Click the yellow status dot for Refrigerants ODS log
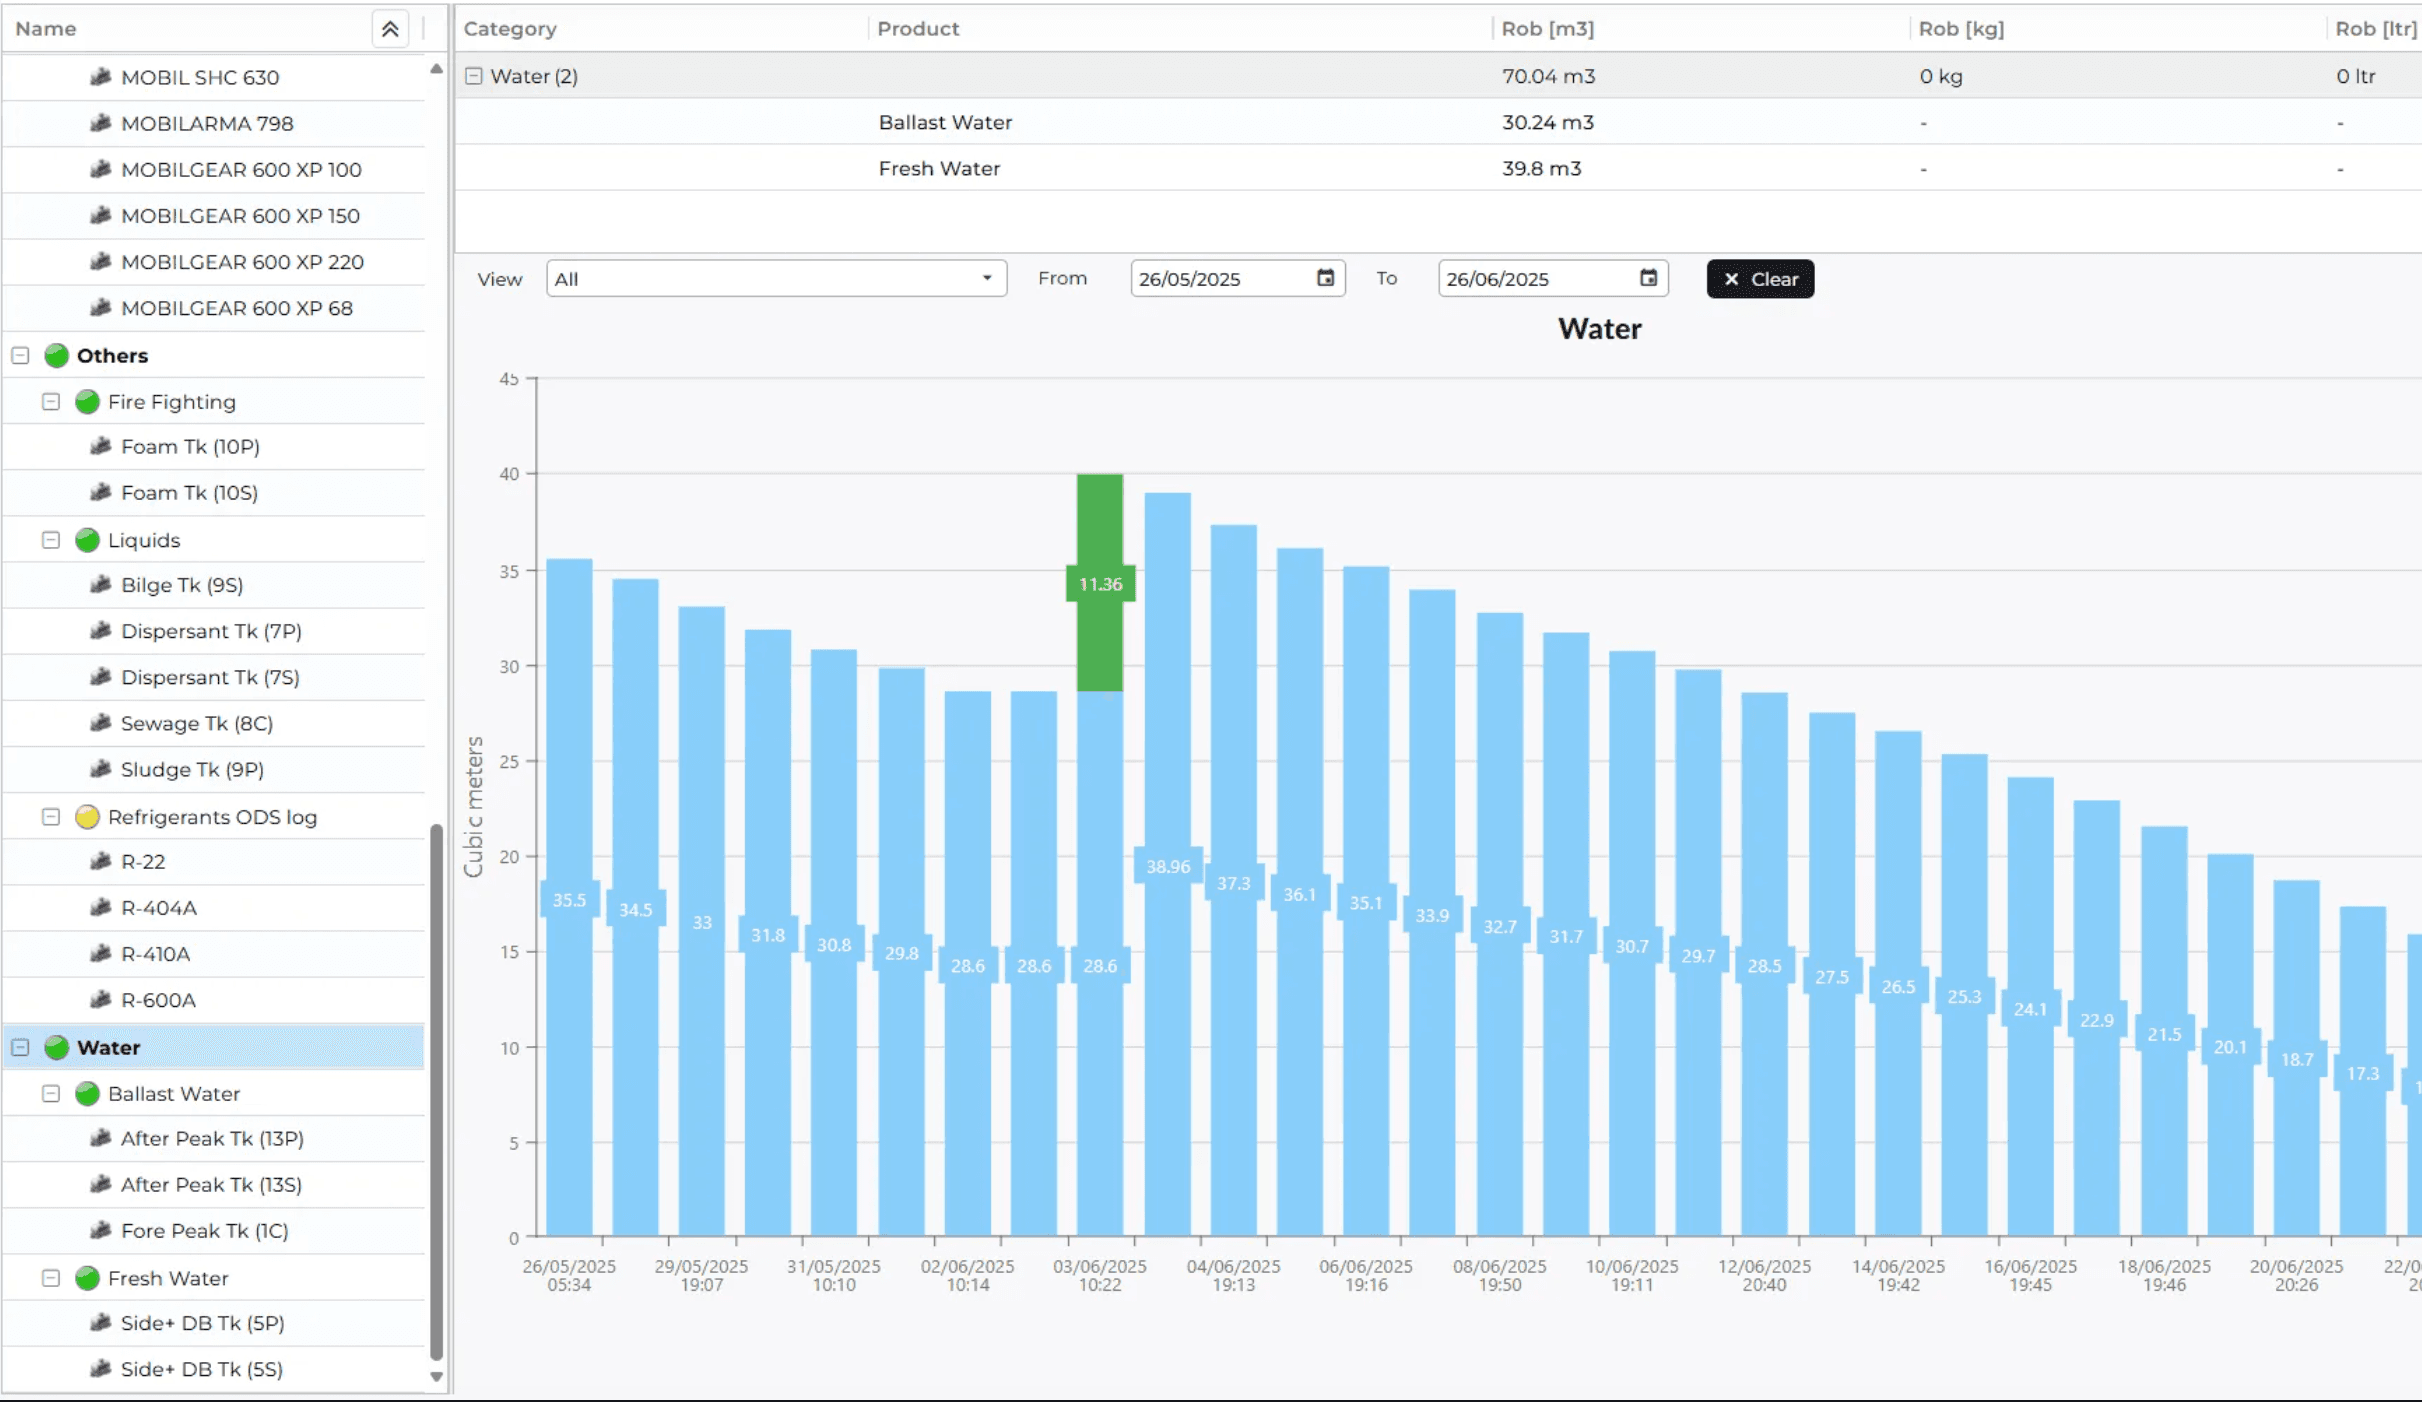This screenshot has width=2422, height=1402. click(x=88, y=817)
